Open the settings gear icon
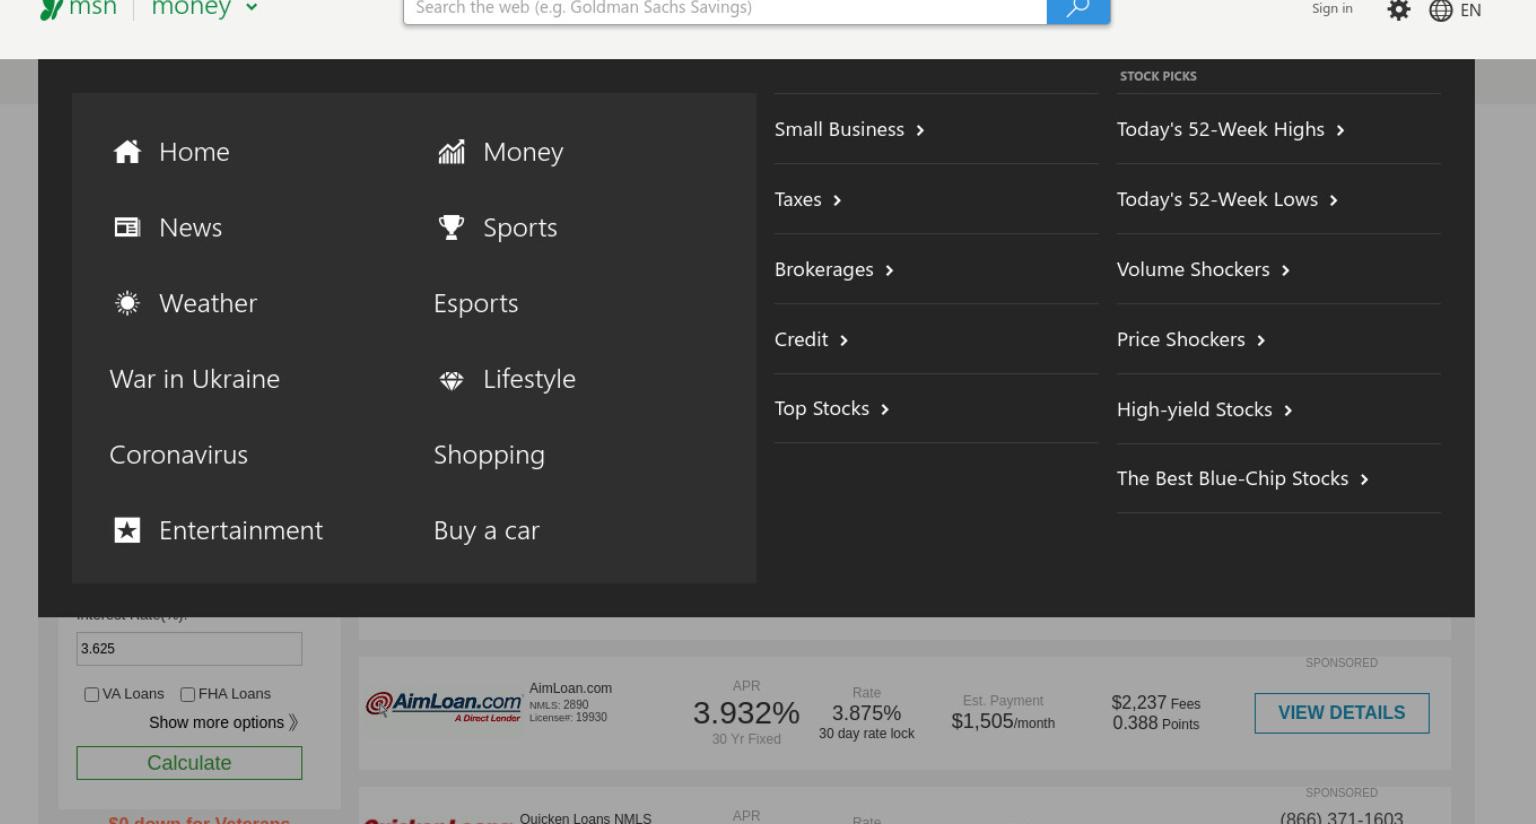 click(1399, 10)
